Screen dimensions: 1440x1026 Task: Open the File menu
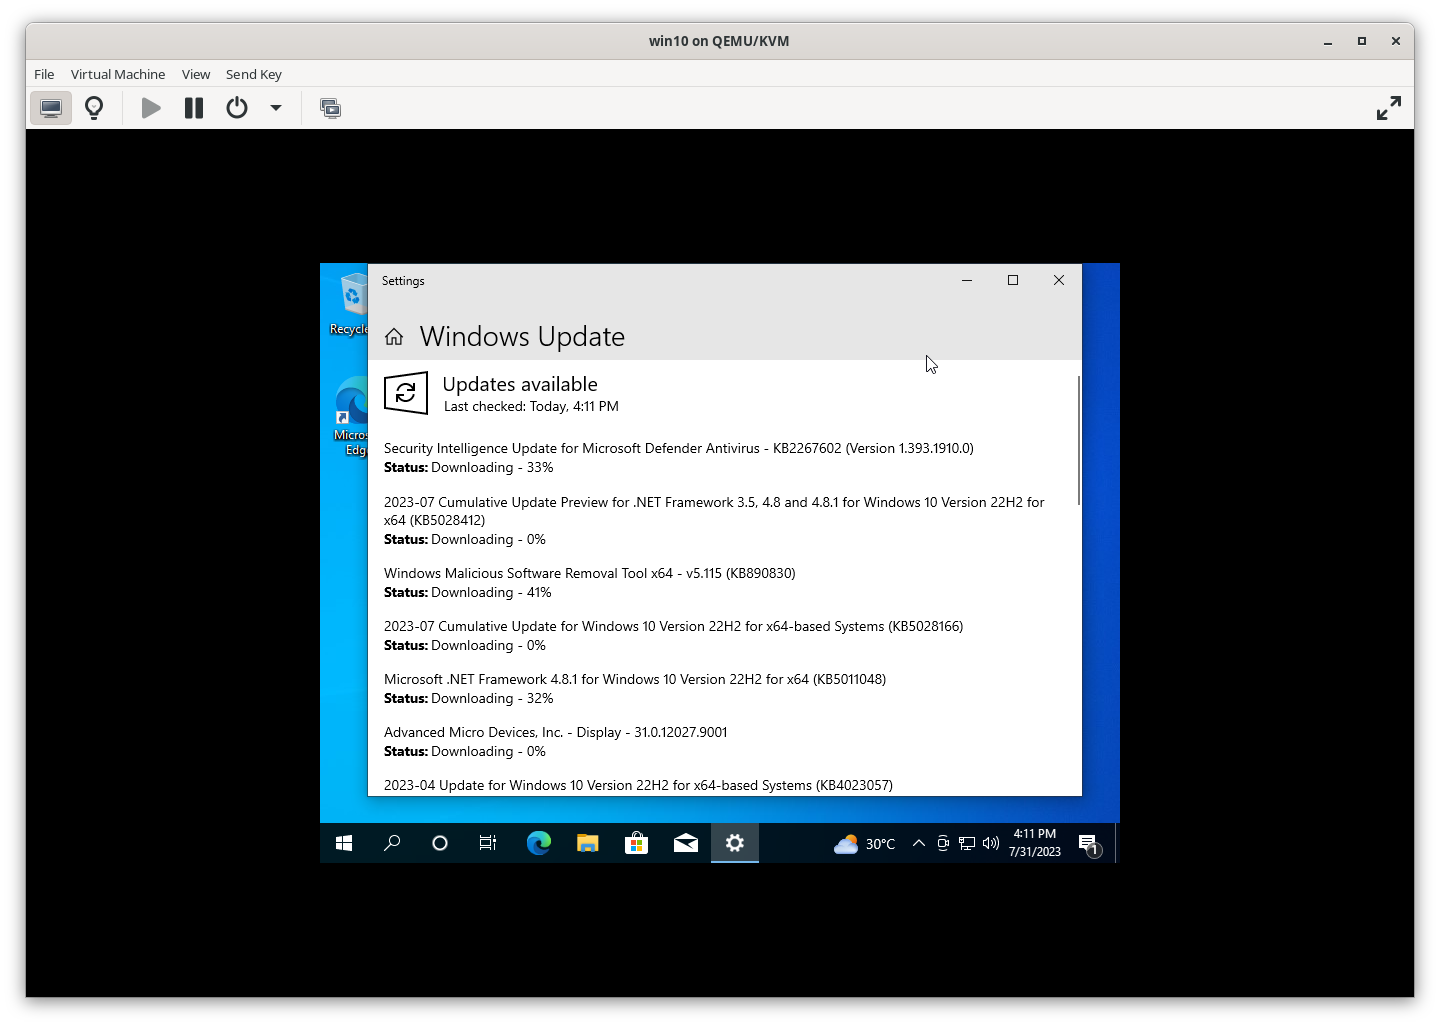point(44,74)
